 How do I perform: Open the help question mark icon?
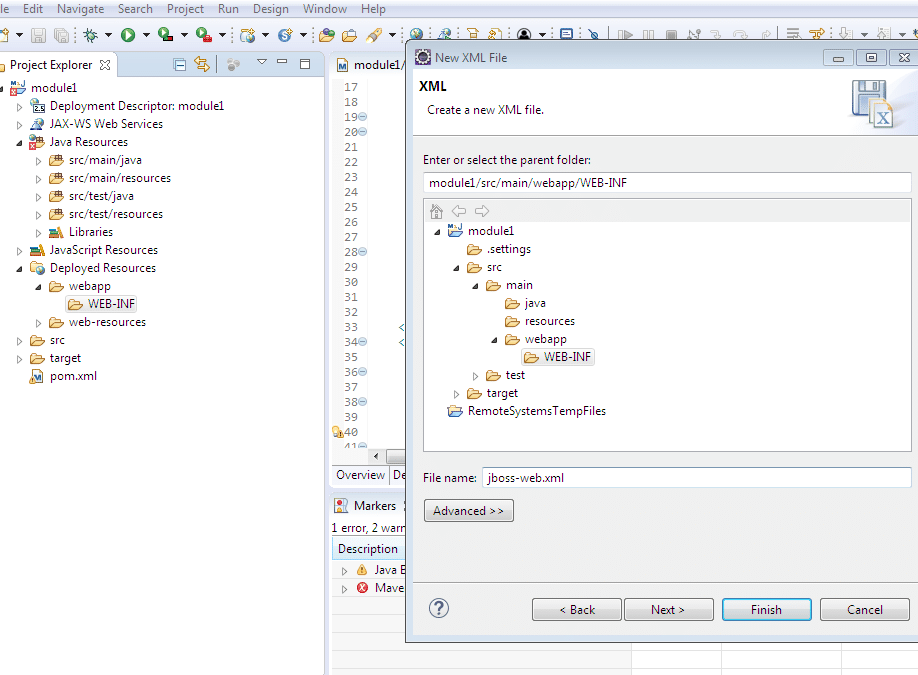point(438,608)
